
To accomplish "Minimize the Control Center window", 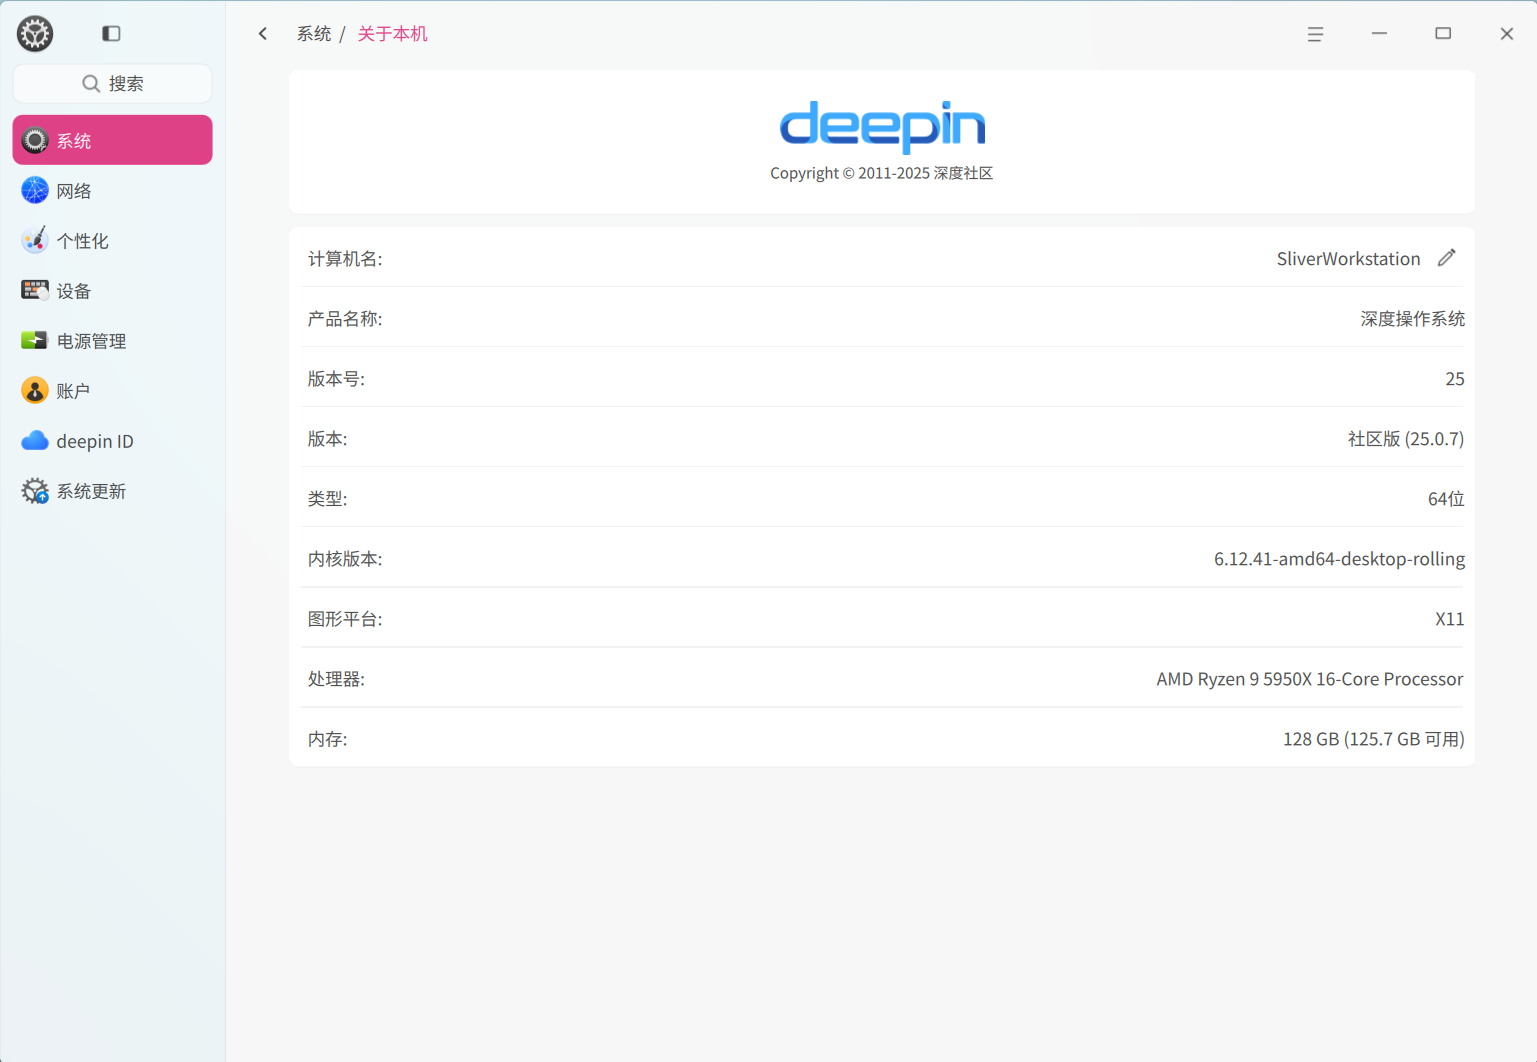I will pyautogui.click(x=1379, y=34).
